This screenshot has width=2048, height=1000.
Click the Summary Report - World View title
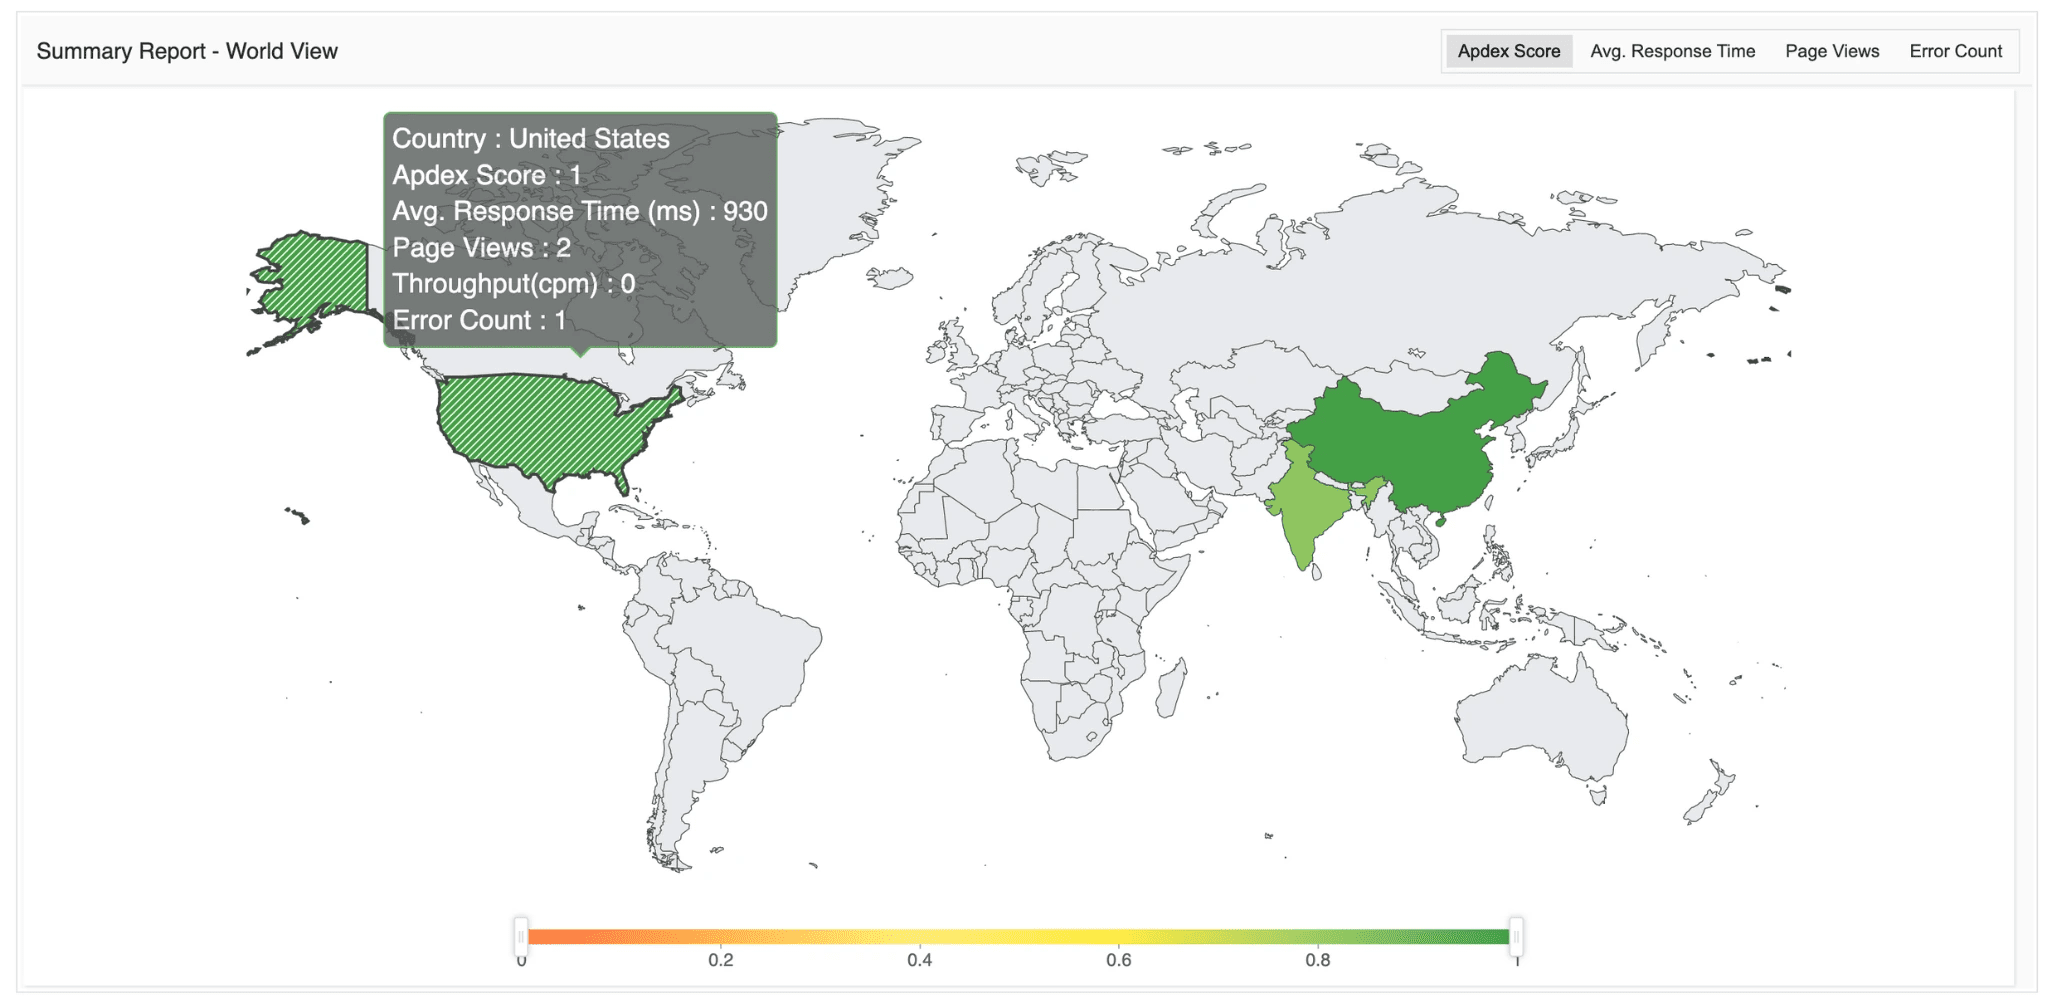[x=187, y=50]
